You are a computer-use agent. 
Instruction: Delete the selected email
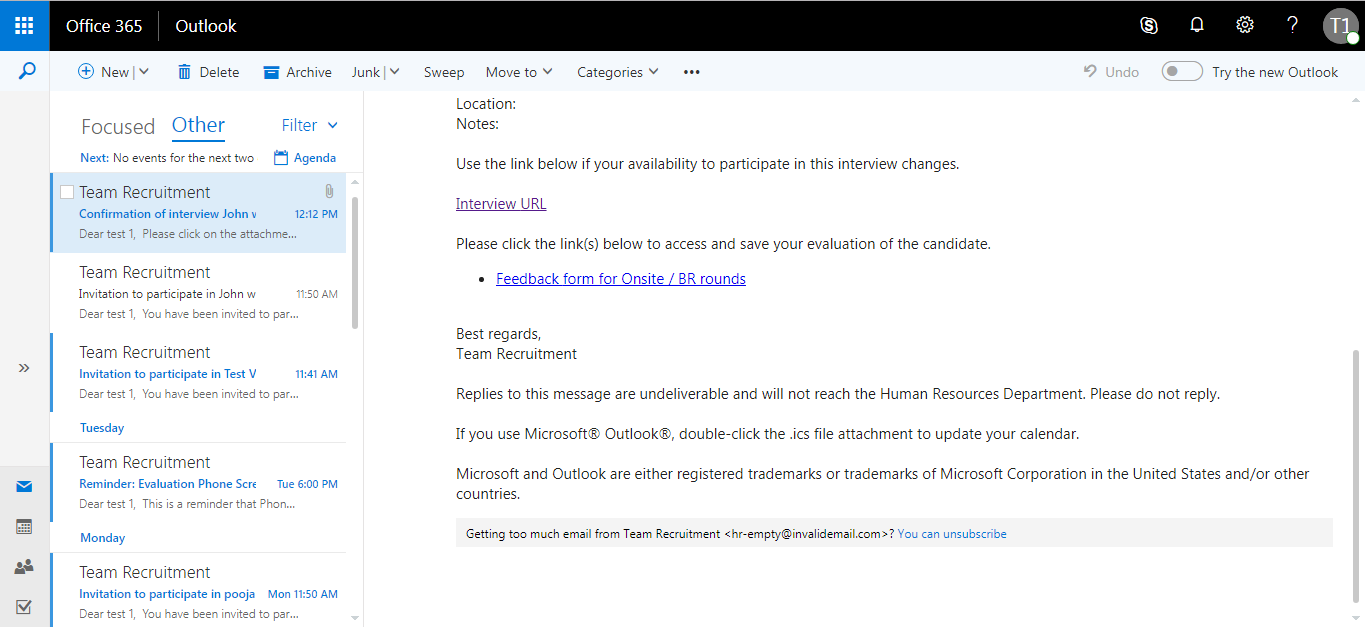208,72
